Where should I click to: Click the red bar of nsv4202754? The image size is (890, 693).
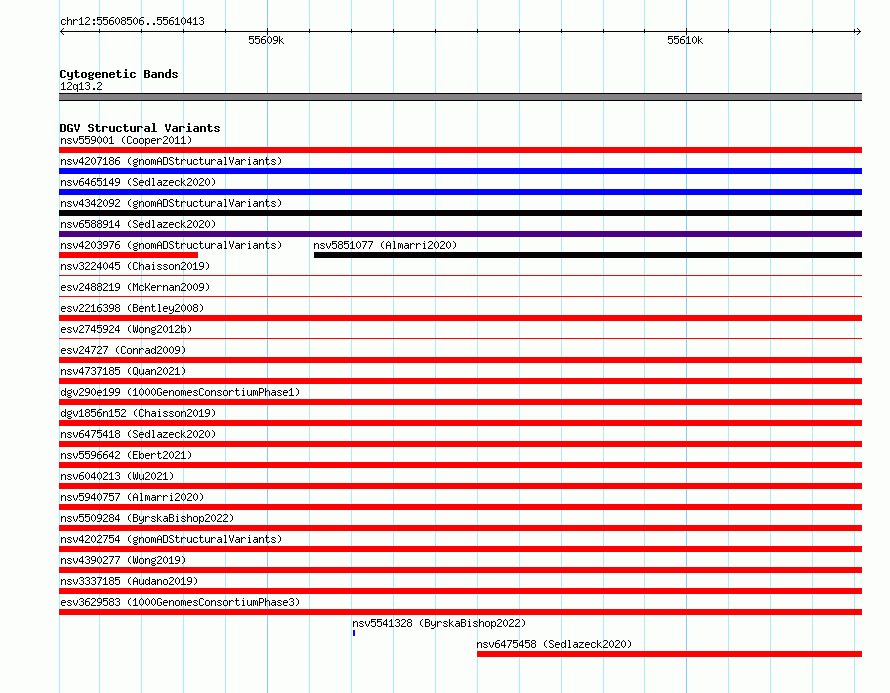coord(460,549)
